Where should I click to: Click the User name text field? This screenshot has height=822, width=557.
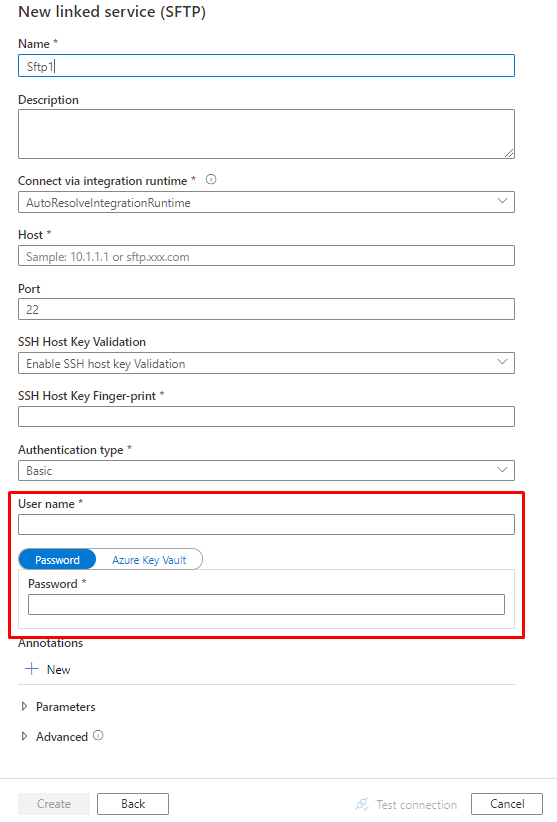[266, 524]
